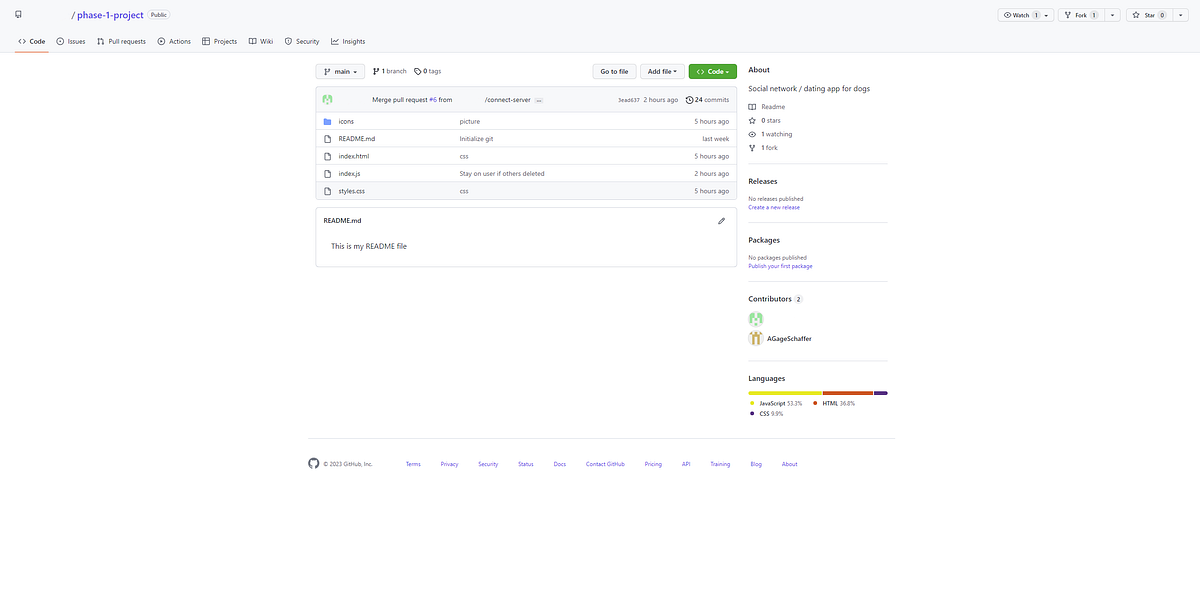Click the star icon next to 0 stars

coord(753,120)
